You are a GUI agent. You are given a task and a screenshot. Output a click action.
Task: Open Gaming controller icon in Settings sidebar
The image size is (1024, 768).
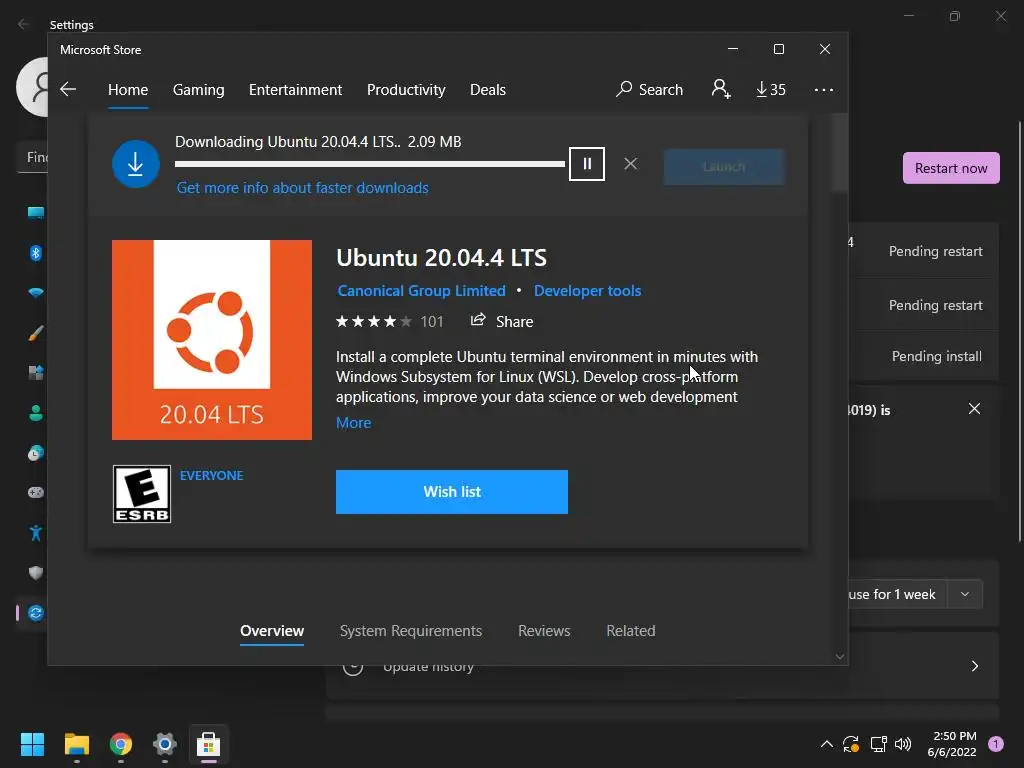point(35,492)
